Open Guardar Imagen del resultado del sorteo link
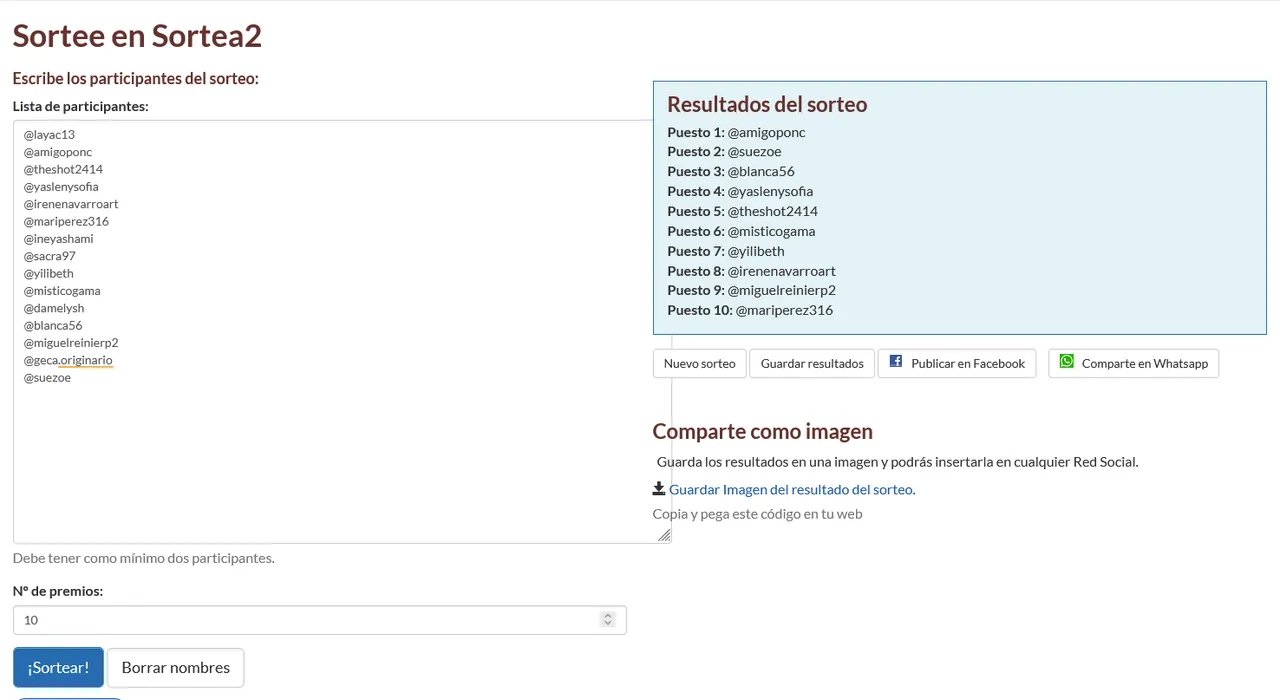Image resolution: width=1280 pixels, height=700 pixels. pyautogui.click(x=792, y=489)
